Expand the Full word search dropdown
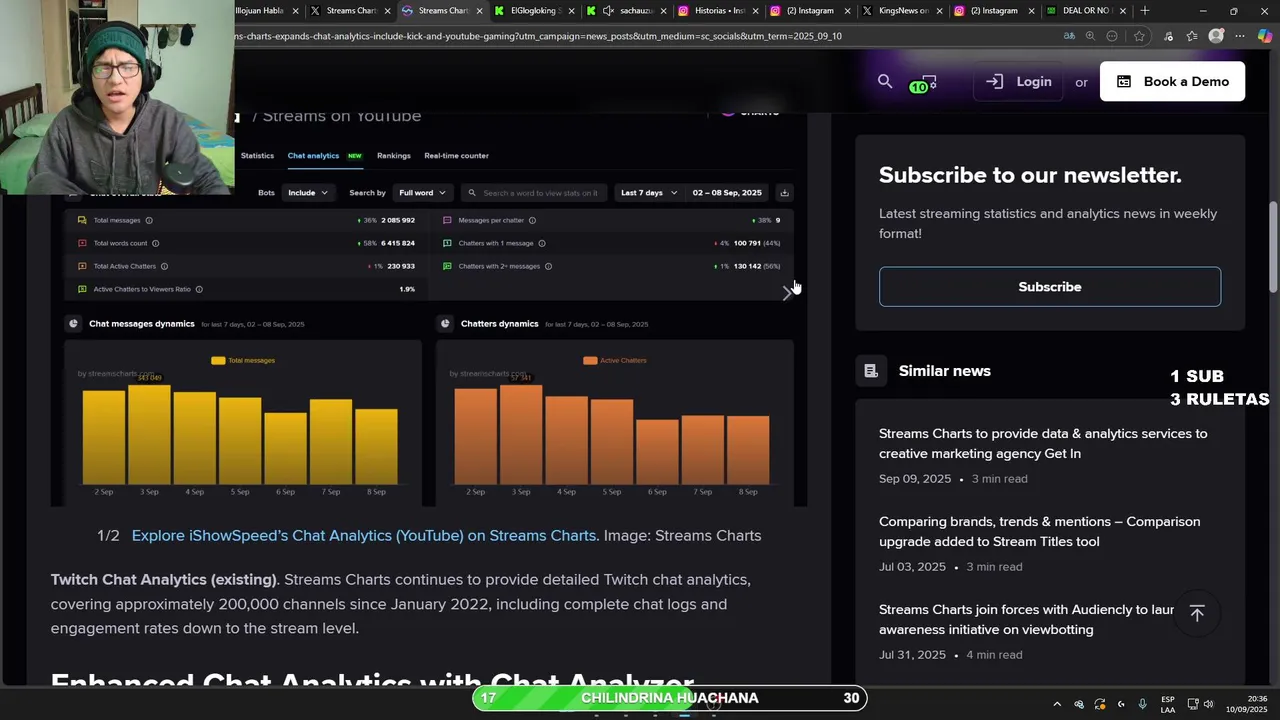 pyautogui.click(x=422, y=193)
